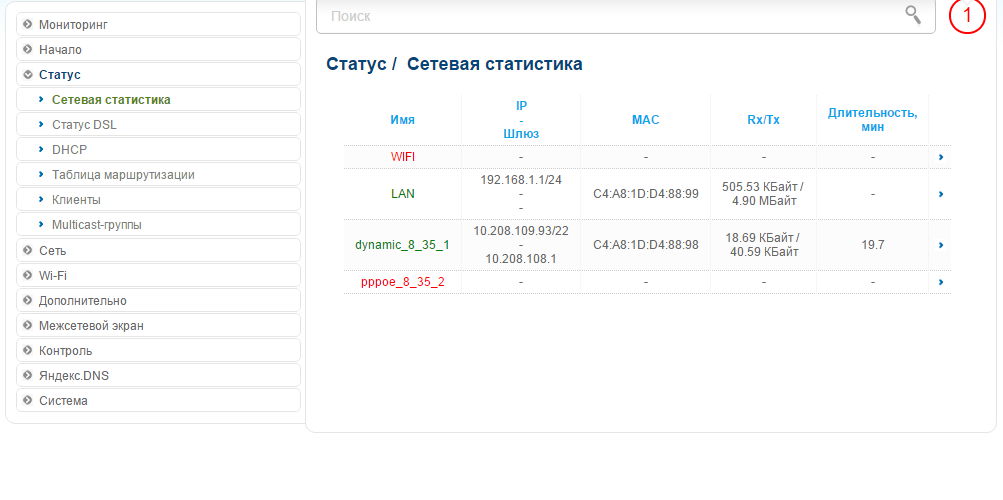Click the LAN interface name link
Screen dimensions: 1003x500
(403, 194)
